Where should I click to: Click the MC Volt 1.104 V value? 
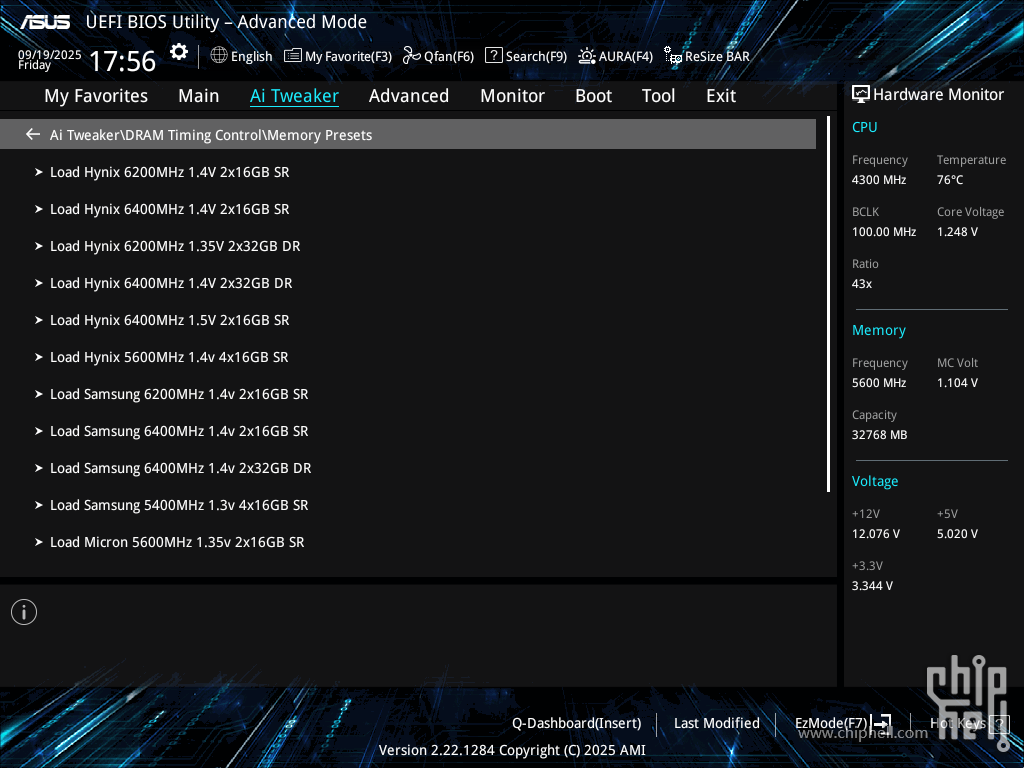tap(957, 383)
